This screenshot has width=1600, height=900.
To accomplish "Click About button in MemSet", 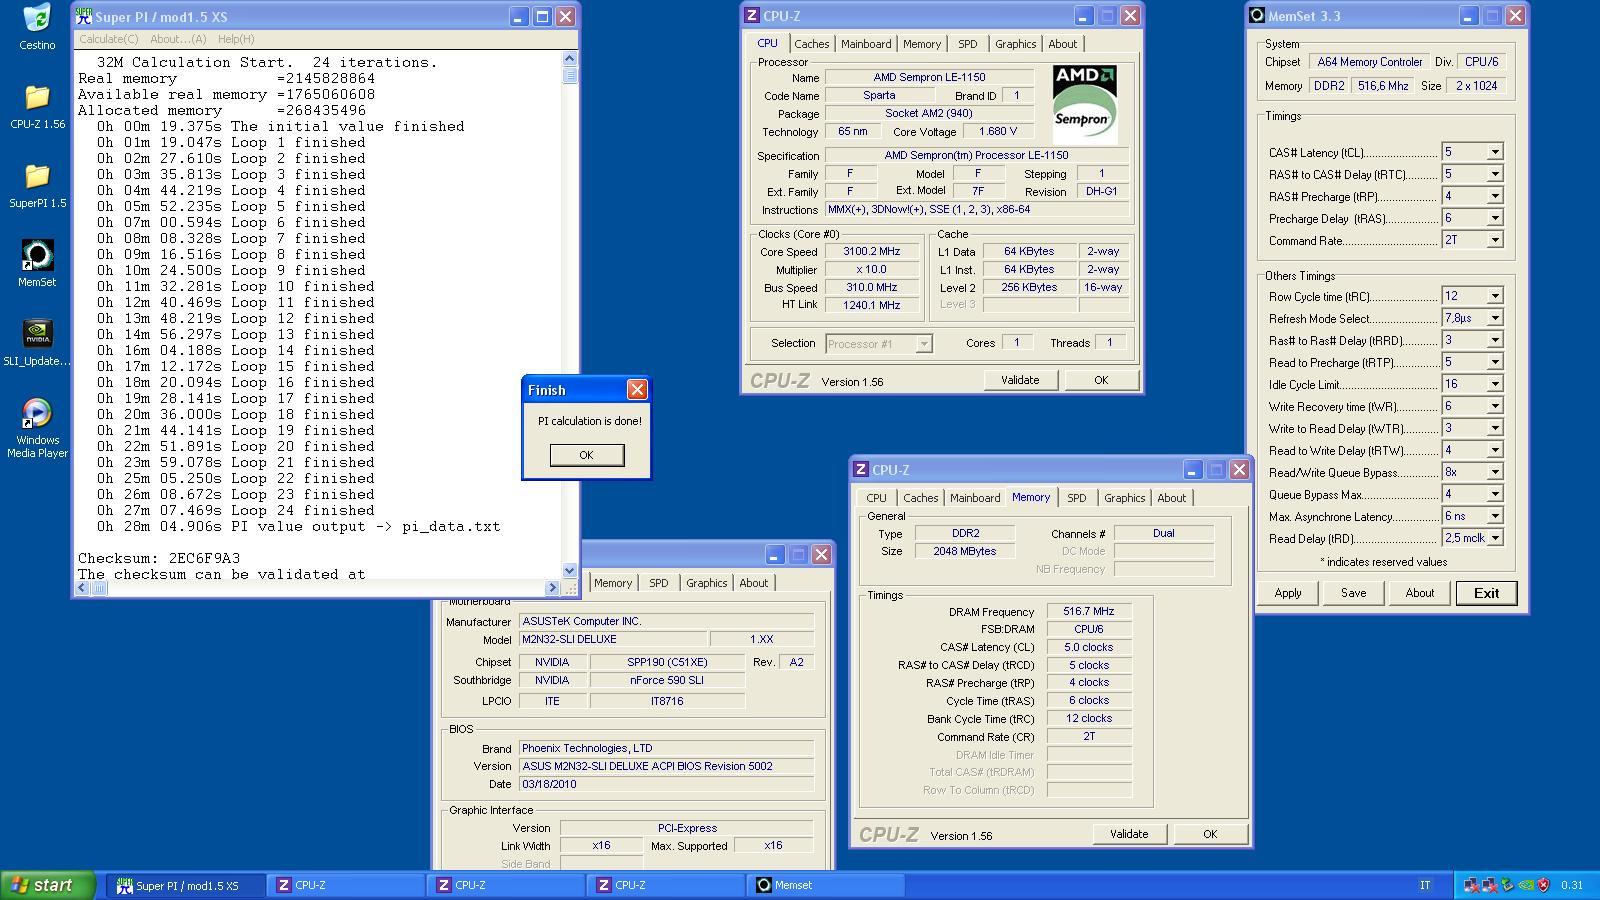I will pyautogui.click(x=1419, y=593).
